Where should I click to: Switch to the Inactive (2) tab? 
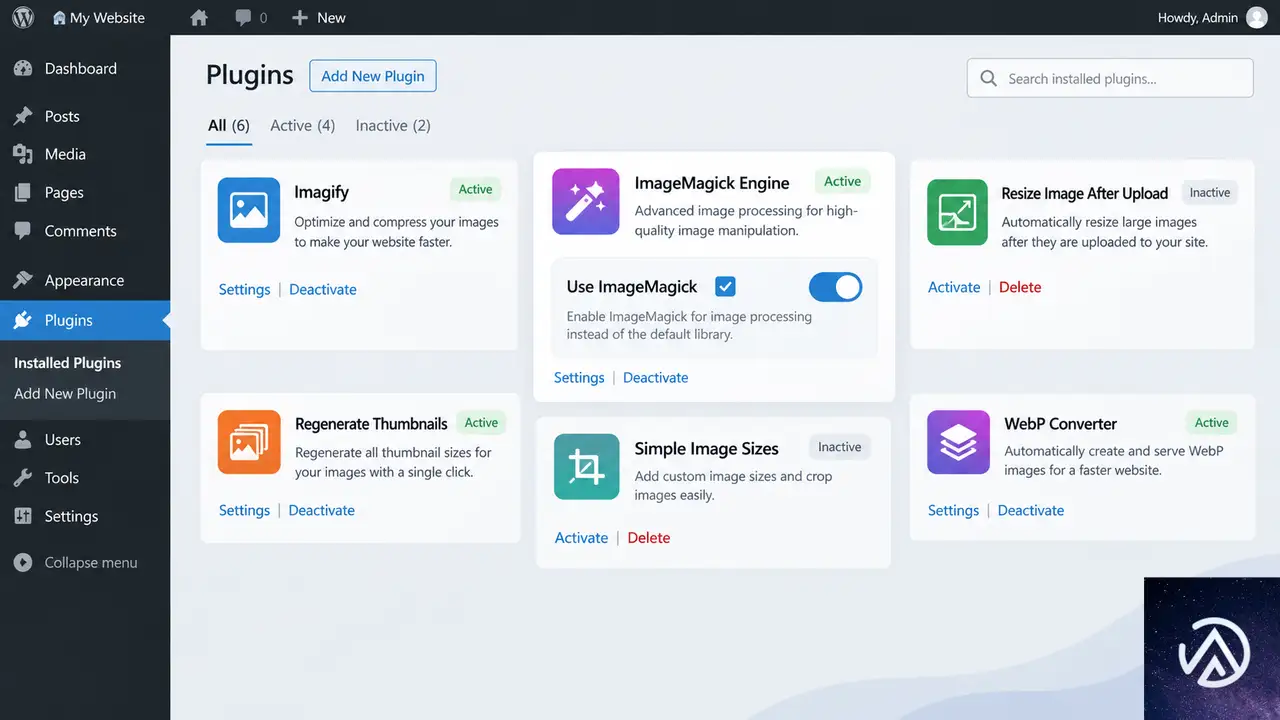pos(393,126)
